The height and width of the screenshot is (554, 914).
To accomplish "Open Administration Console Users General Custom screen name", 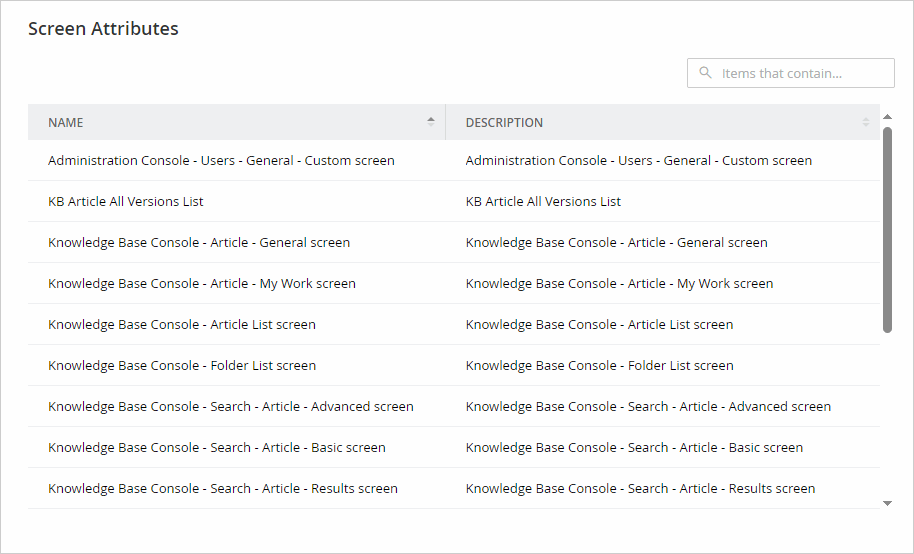I will tap(221, 160).
